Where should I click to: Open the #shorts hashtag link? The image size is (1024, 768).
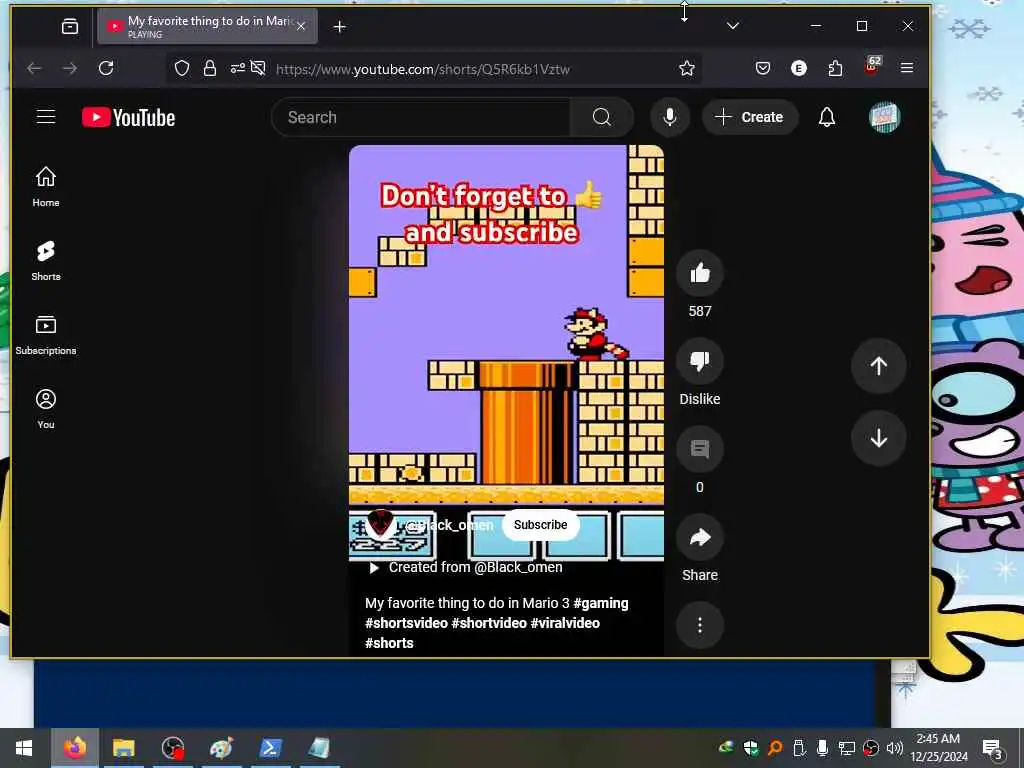(389, 643)
